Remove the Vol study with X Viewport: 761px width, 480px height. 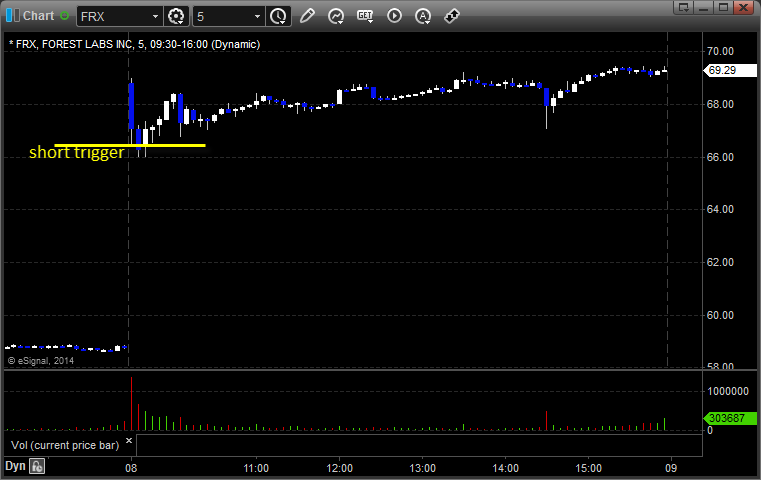point(129,441)
